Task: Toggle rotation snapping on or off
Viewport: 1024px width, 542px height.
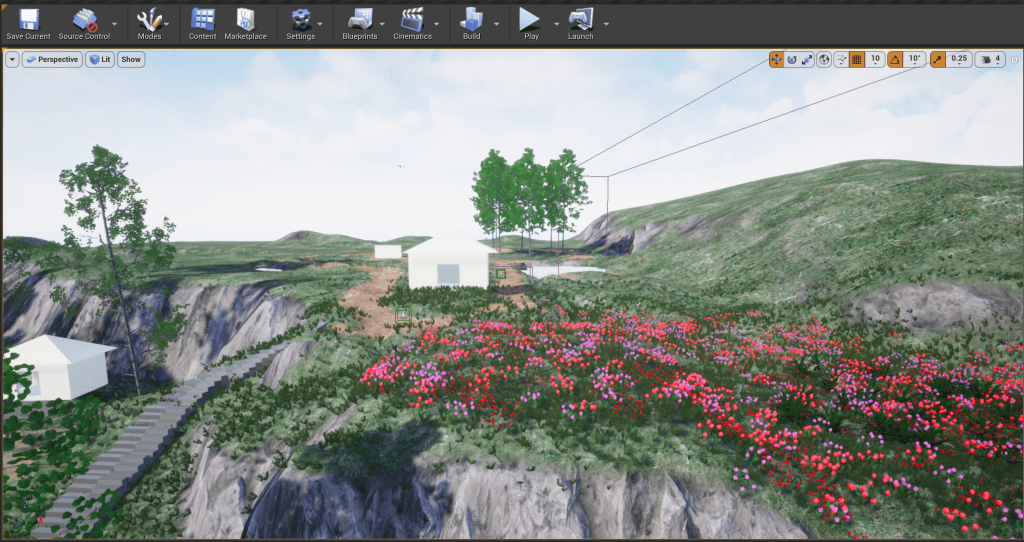Action: [x=895, y=59]
